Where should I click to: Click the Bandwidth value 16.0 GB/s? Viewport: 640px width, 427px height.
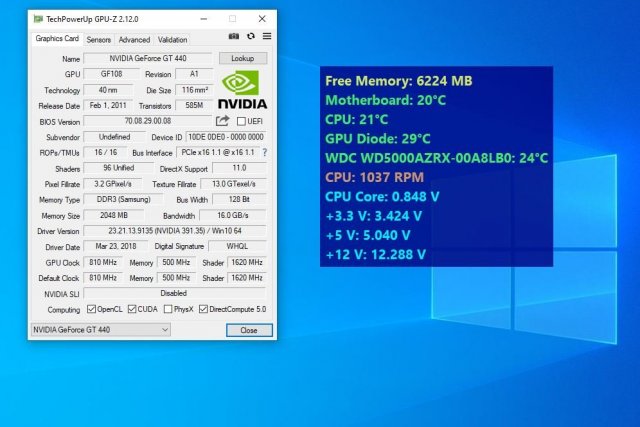tap(233, 215)
